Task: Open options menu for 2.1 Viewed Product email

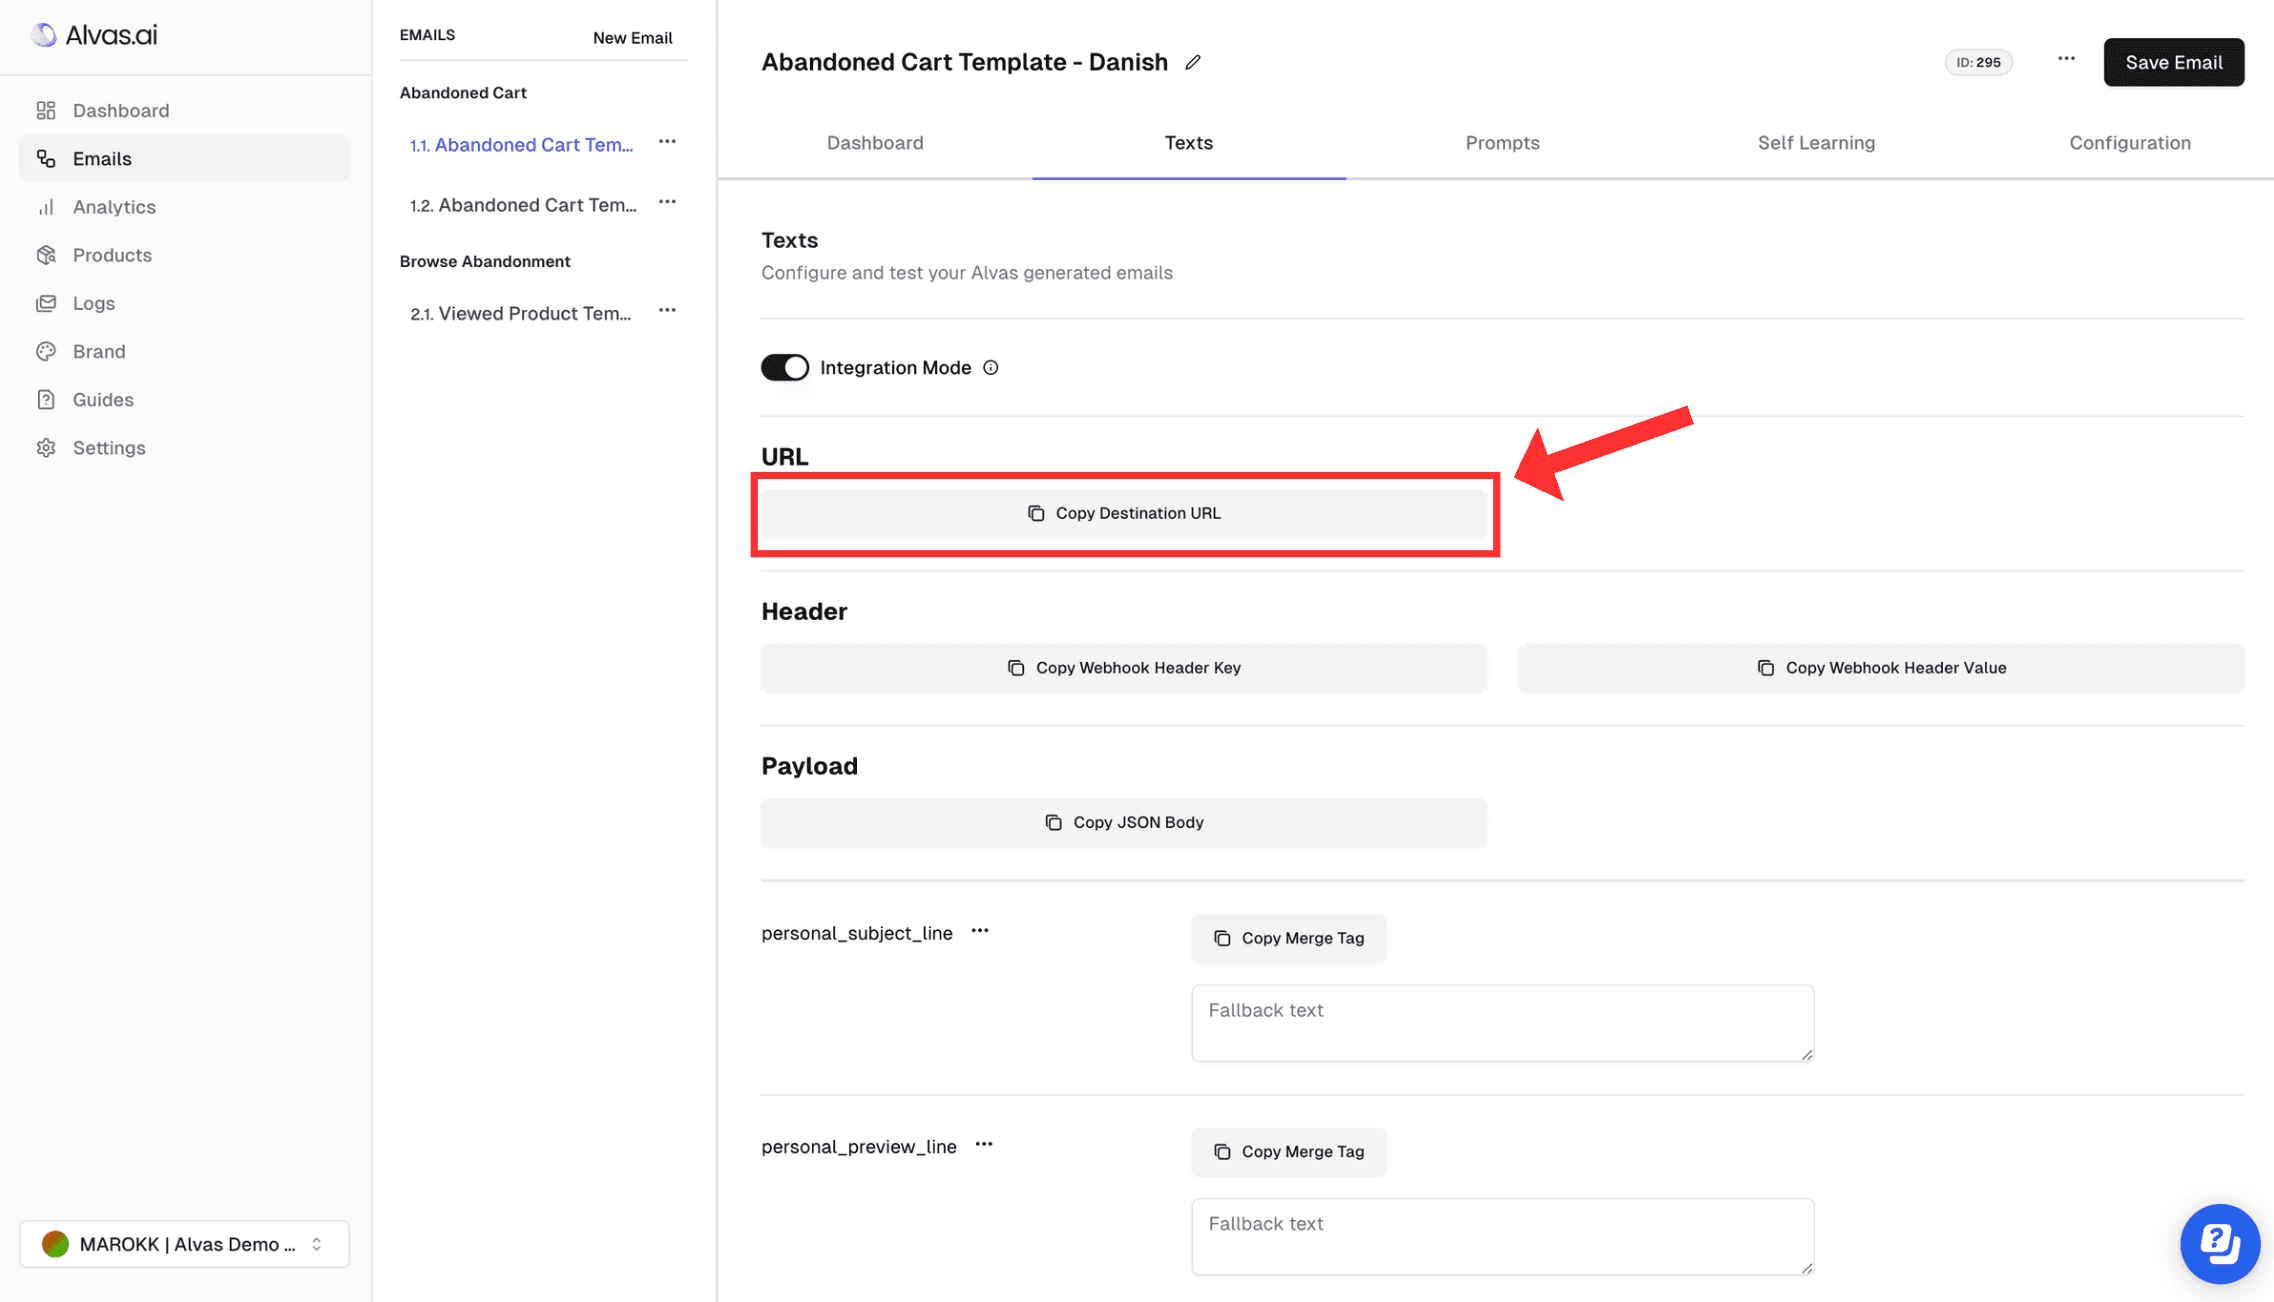Action: click(x=667, y=311)
